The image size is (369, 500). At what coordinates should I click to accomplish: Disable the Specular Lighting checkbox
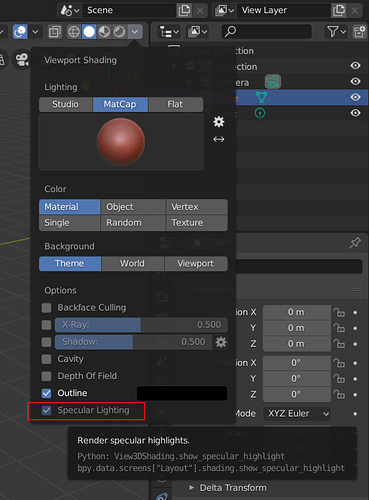click(x=47, y=410)
